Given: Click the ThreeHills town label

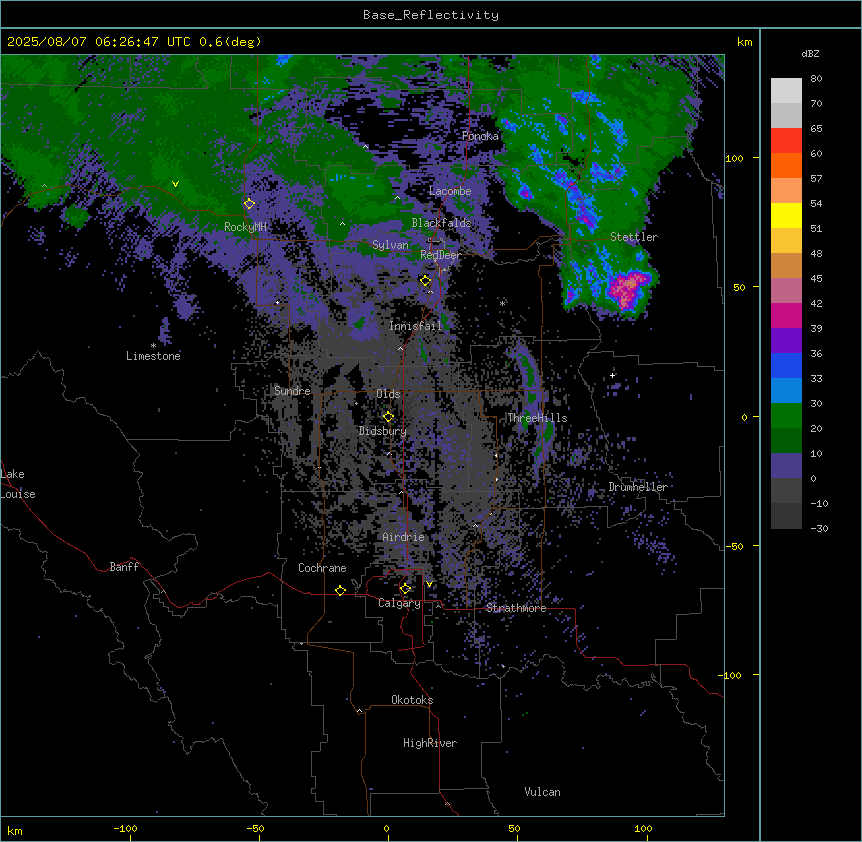Looking at the screenshot, I should coord(537,418).
